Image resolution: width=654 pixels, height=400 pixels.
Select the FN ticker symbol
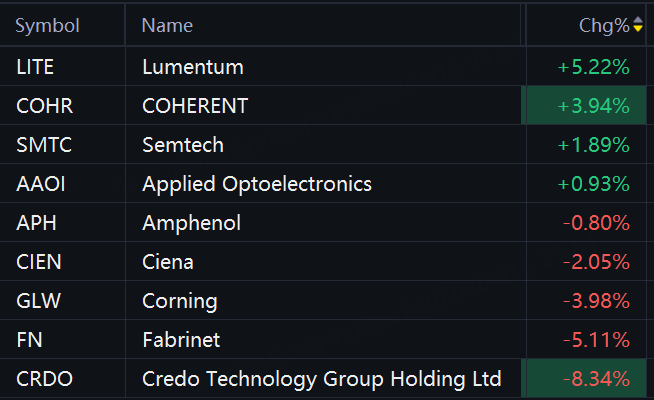[x=29, y=340]
